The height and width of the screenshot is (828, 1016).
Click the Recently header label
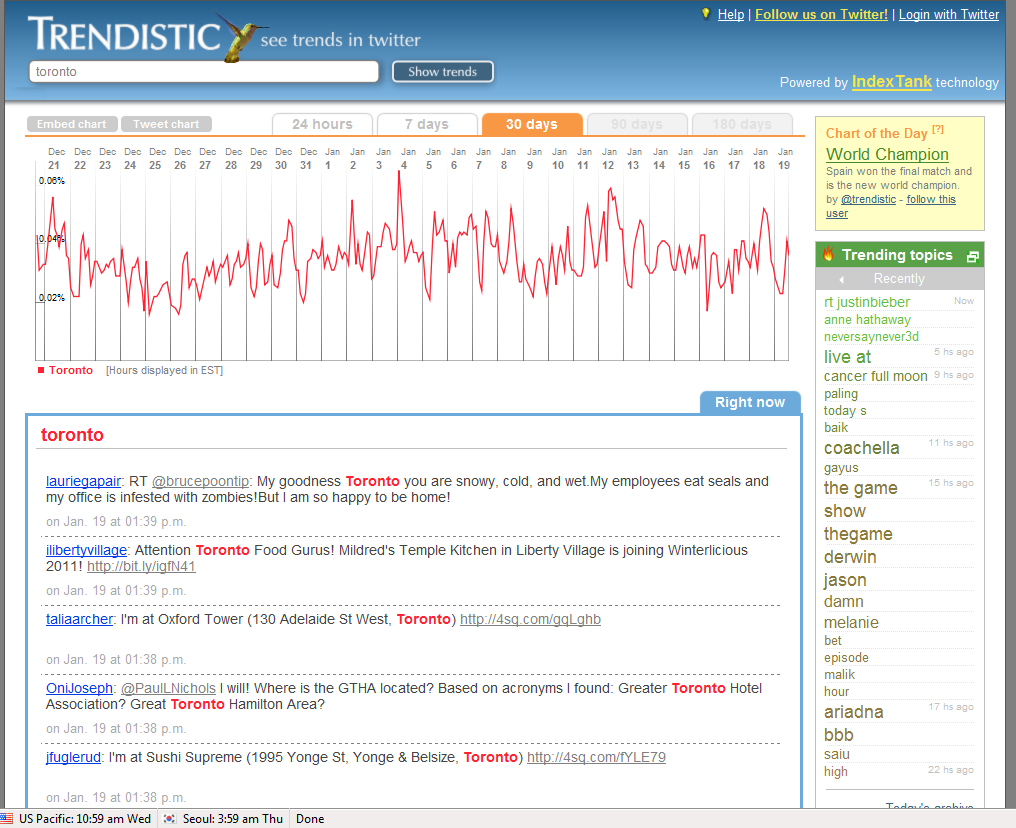click(899, 279)
